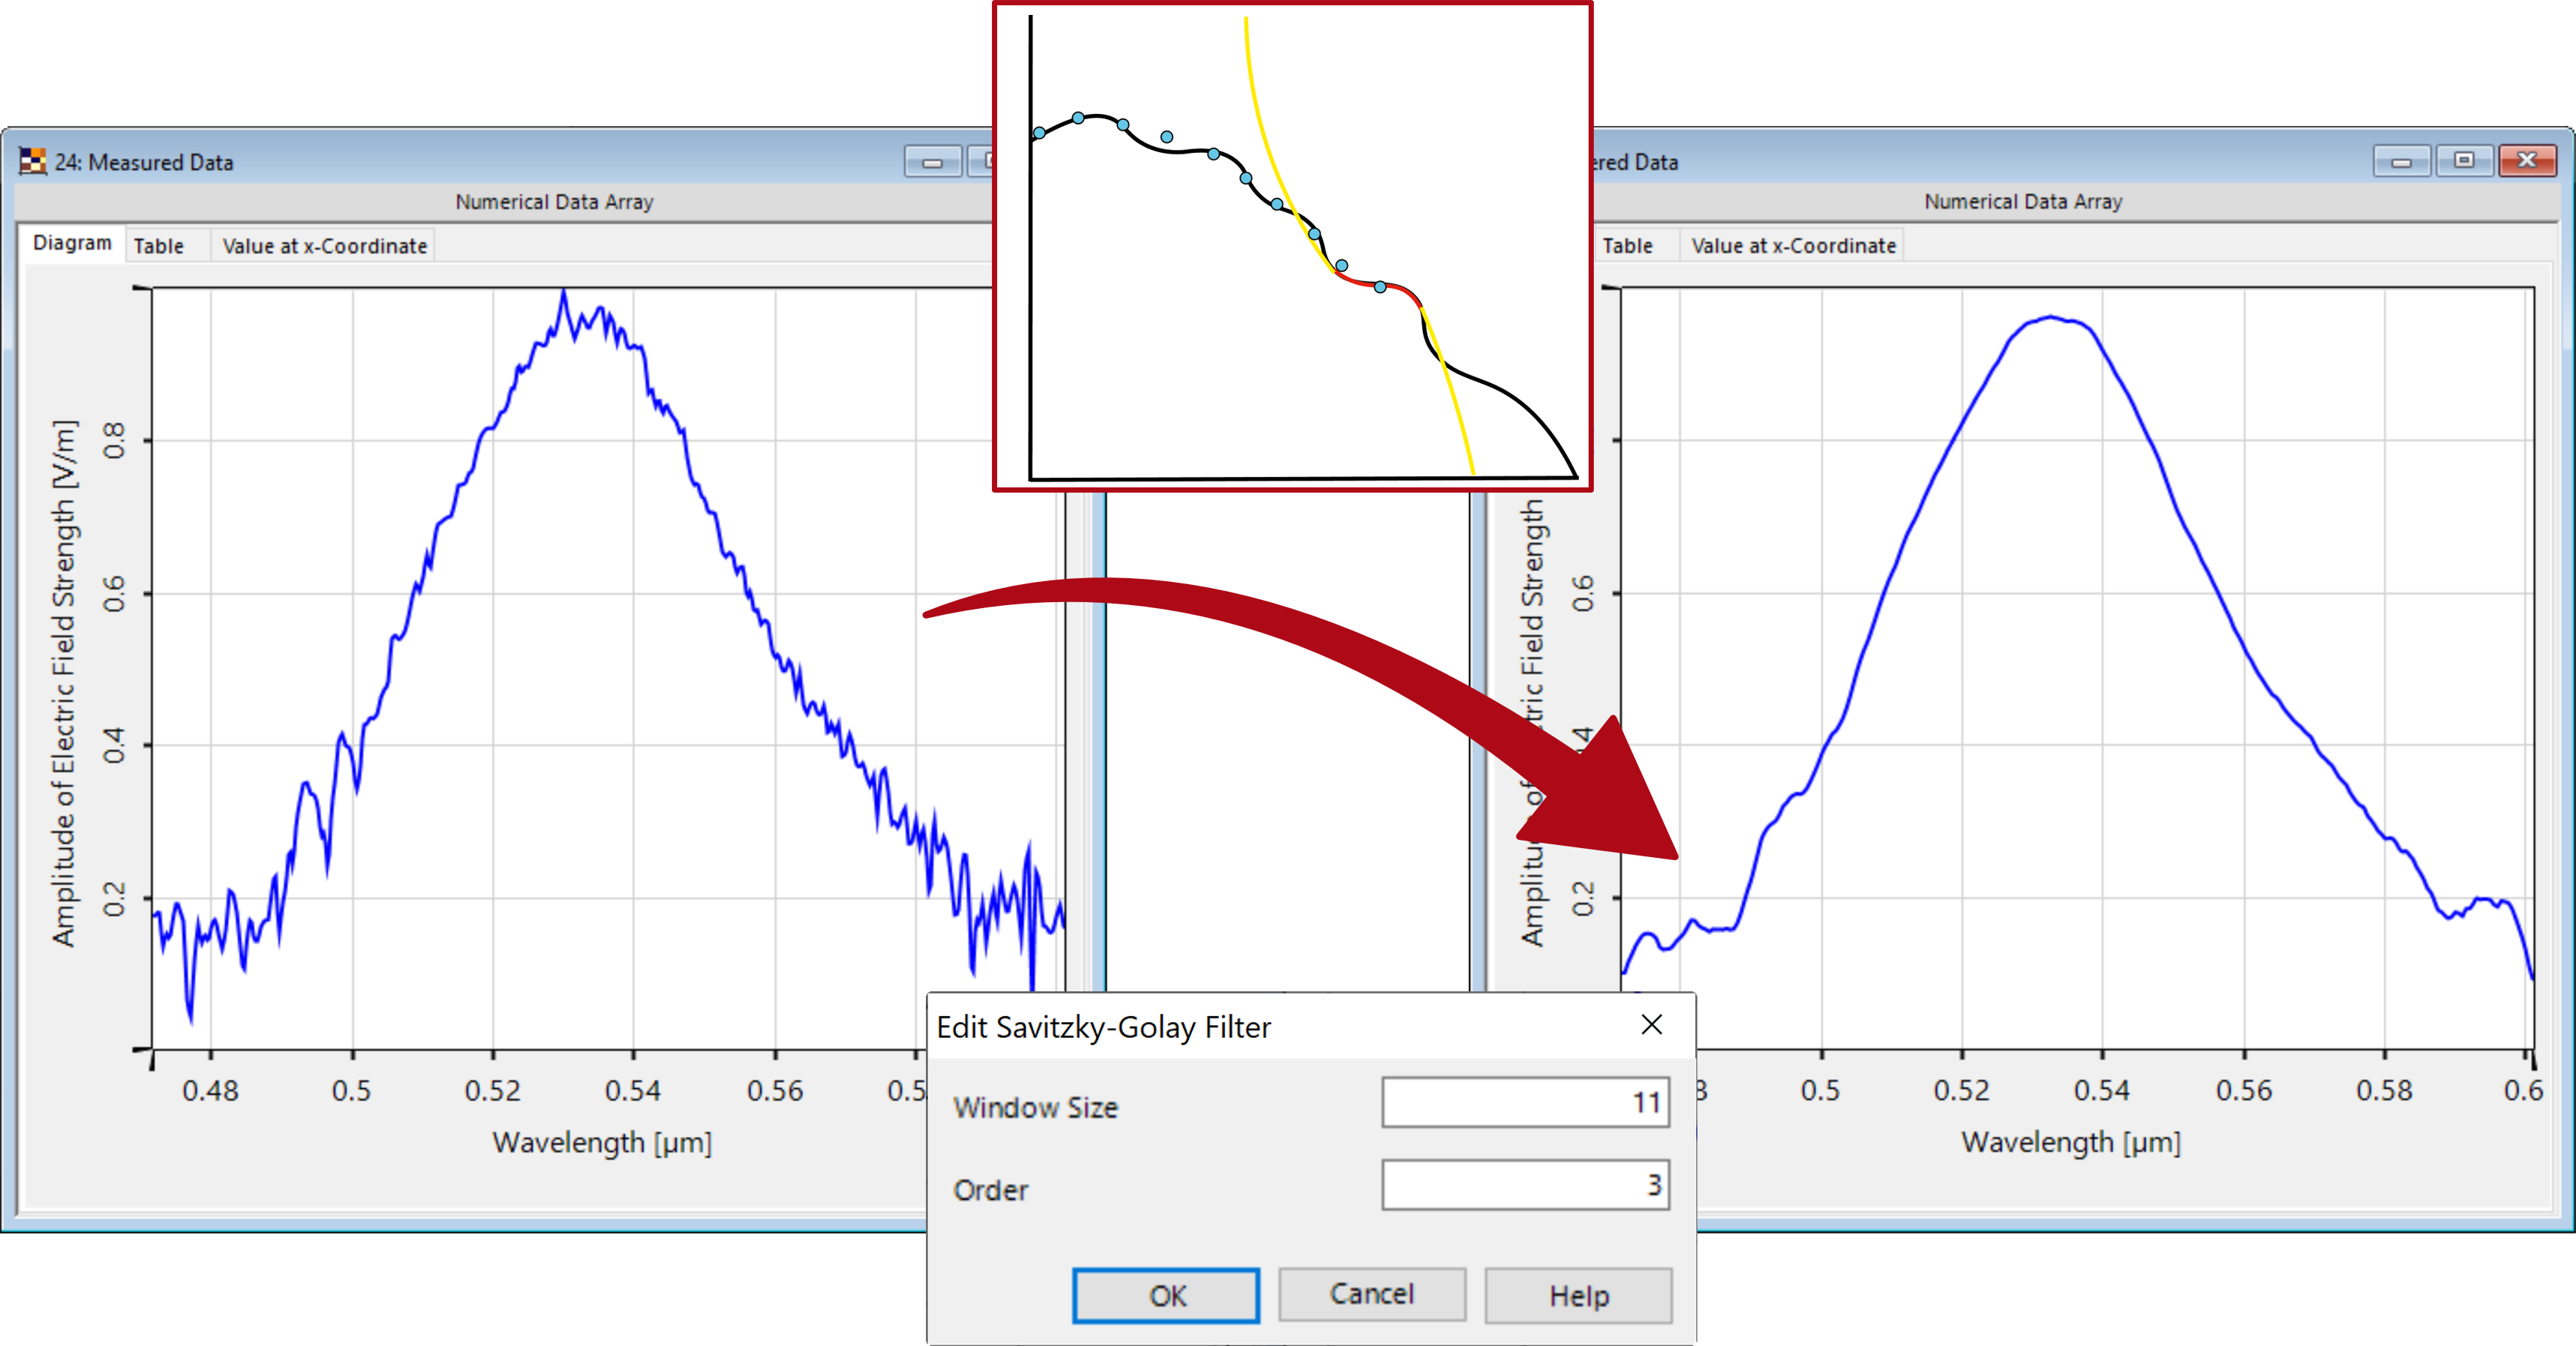Viewport: 2576px width, 1346px height.
Task: Minimize the filtered data window
Action: click(2403, 161)
